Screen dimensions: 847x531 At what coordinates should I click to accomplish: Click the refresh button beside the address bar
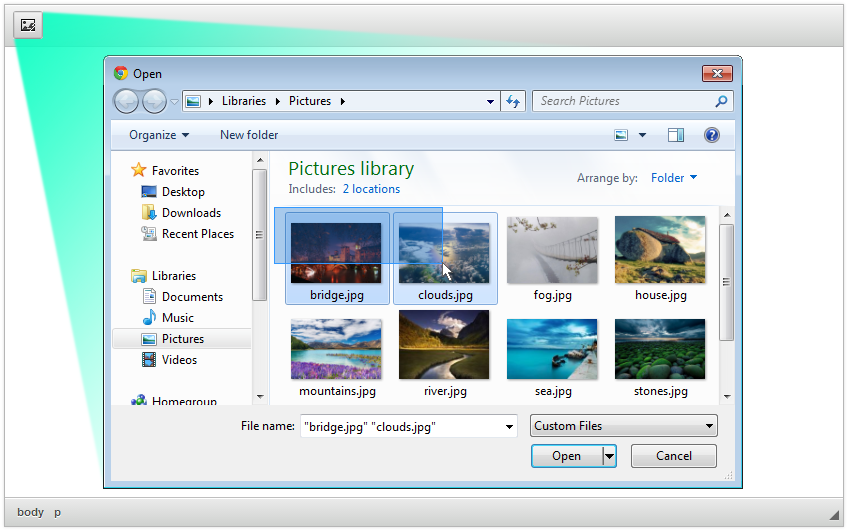pyautogui.click(x=513, y=101)
